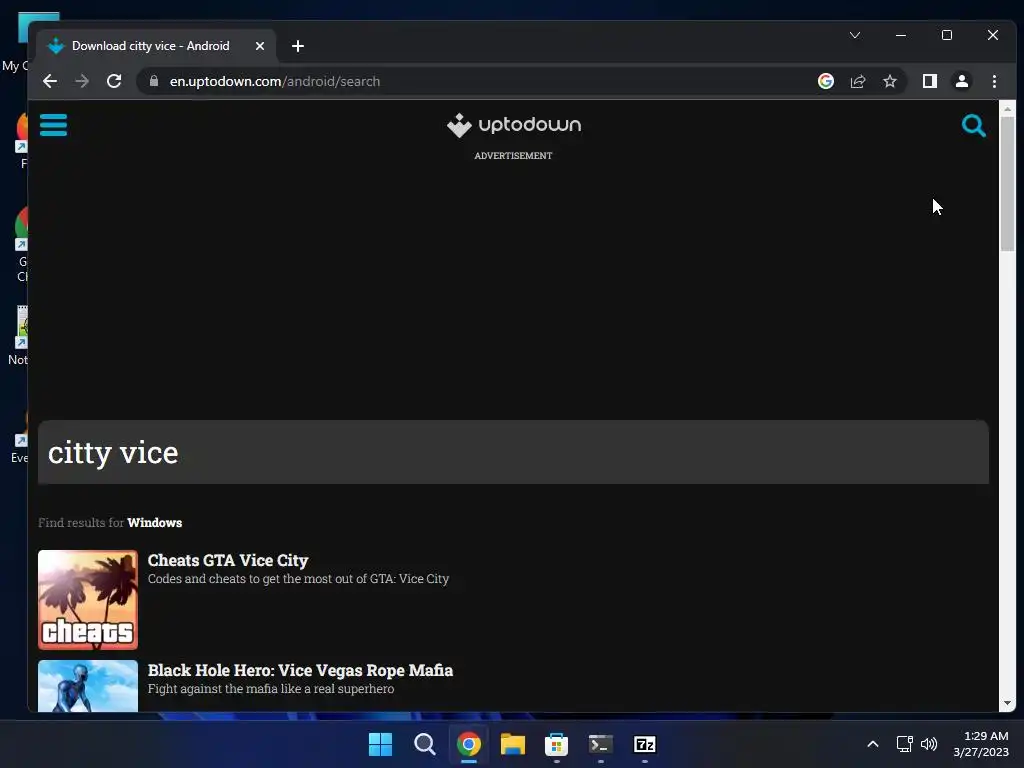Open the Windows Start menu
This screenshot has height=768, width=1024.
coord(380,744)
